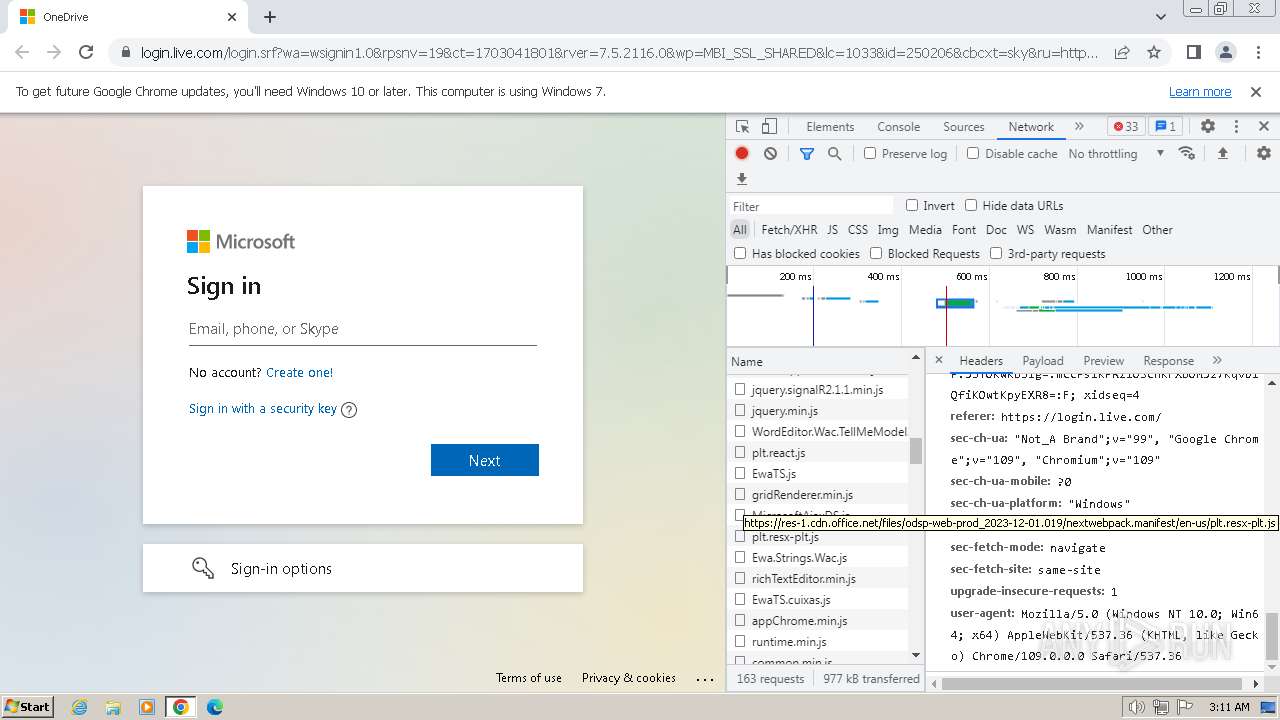Check the Invert filter option

point(912,206)
